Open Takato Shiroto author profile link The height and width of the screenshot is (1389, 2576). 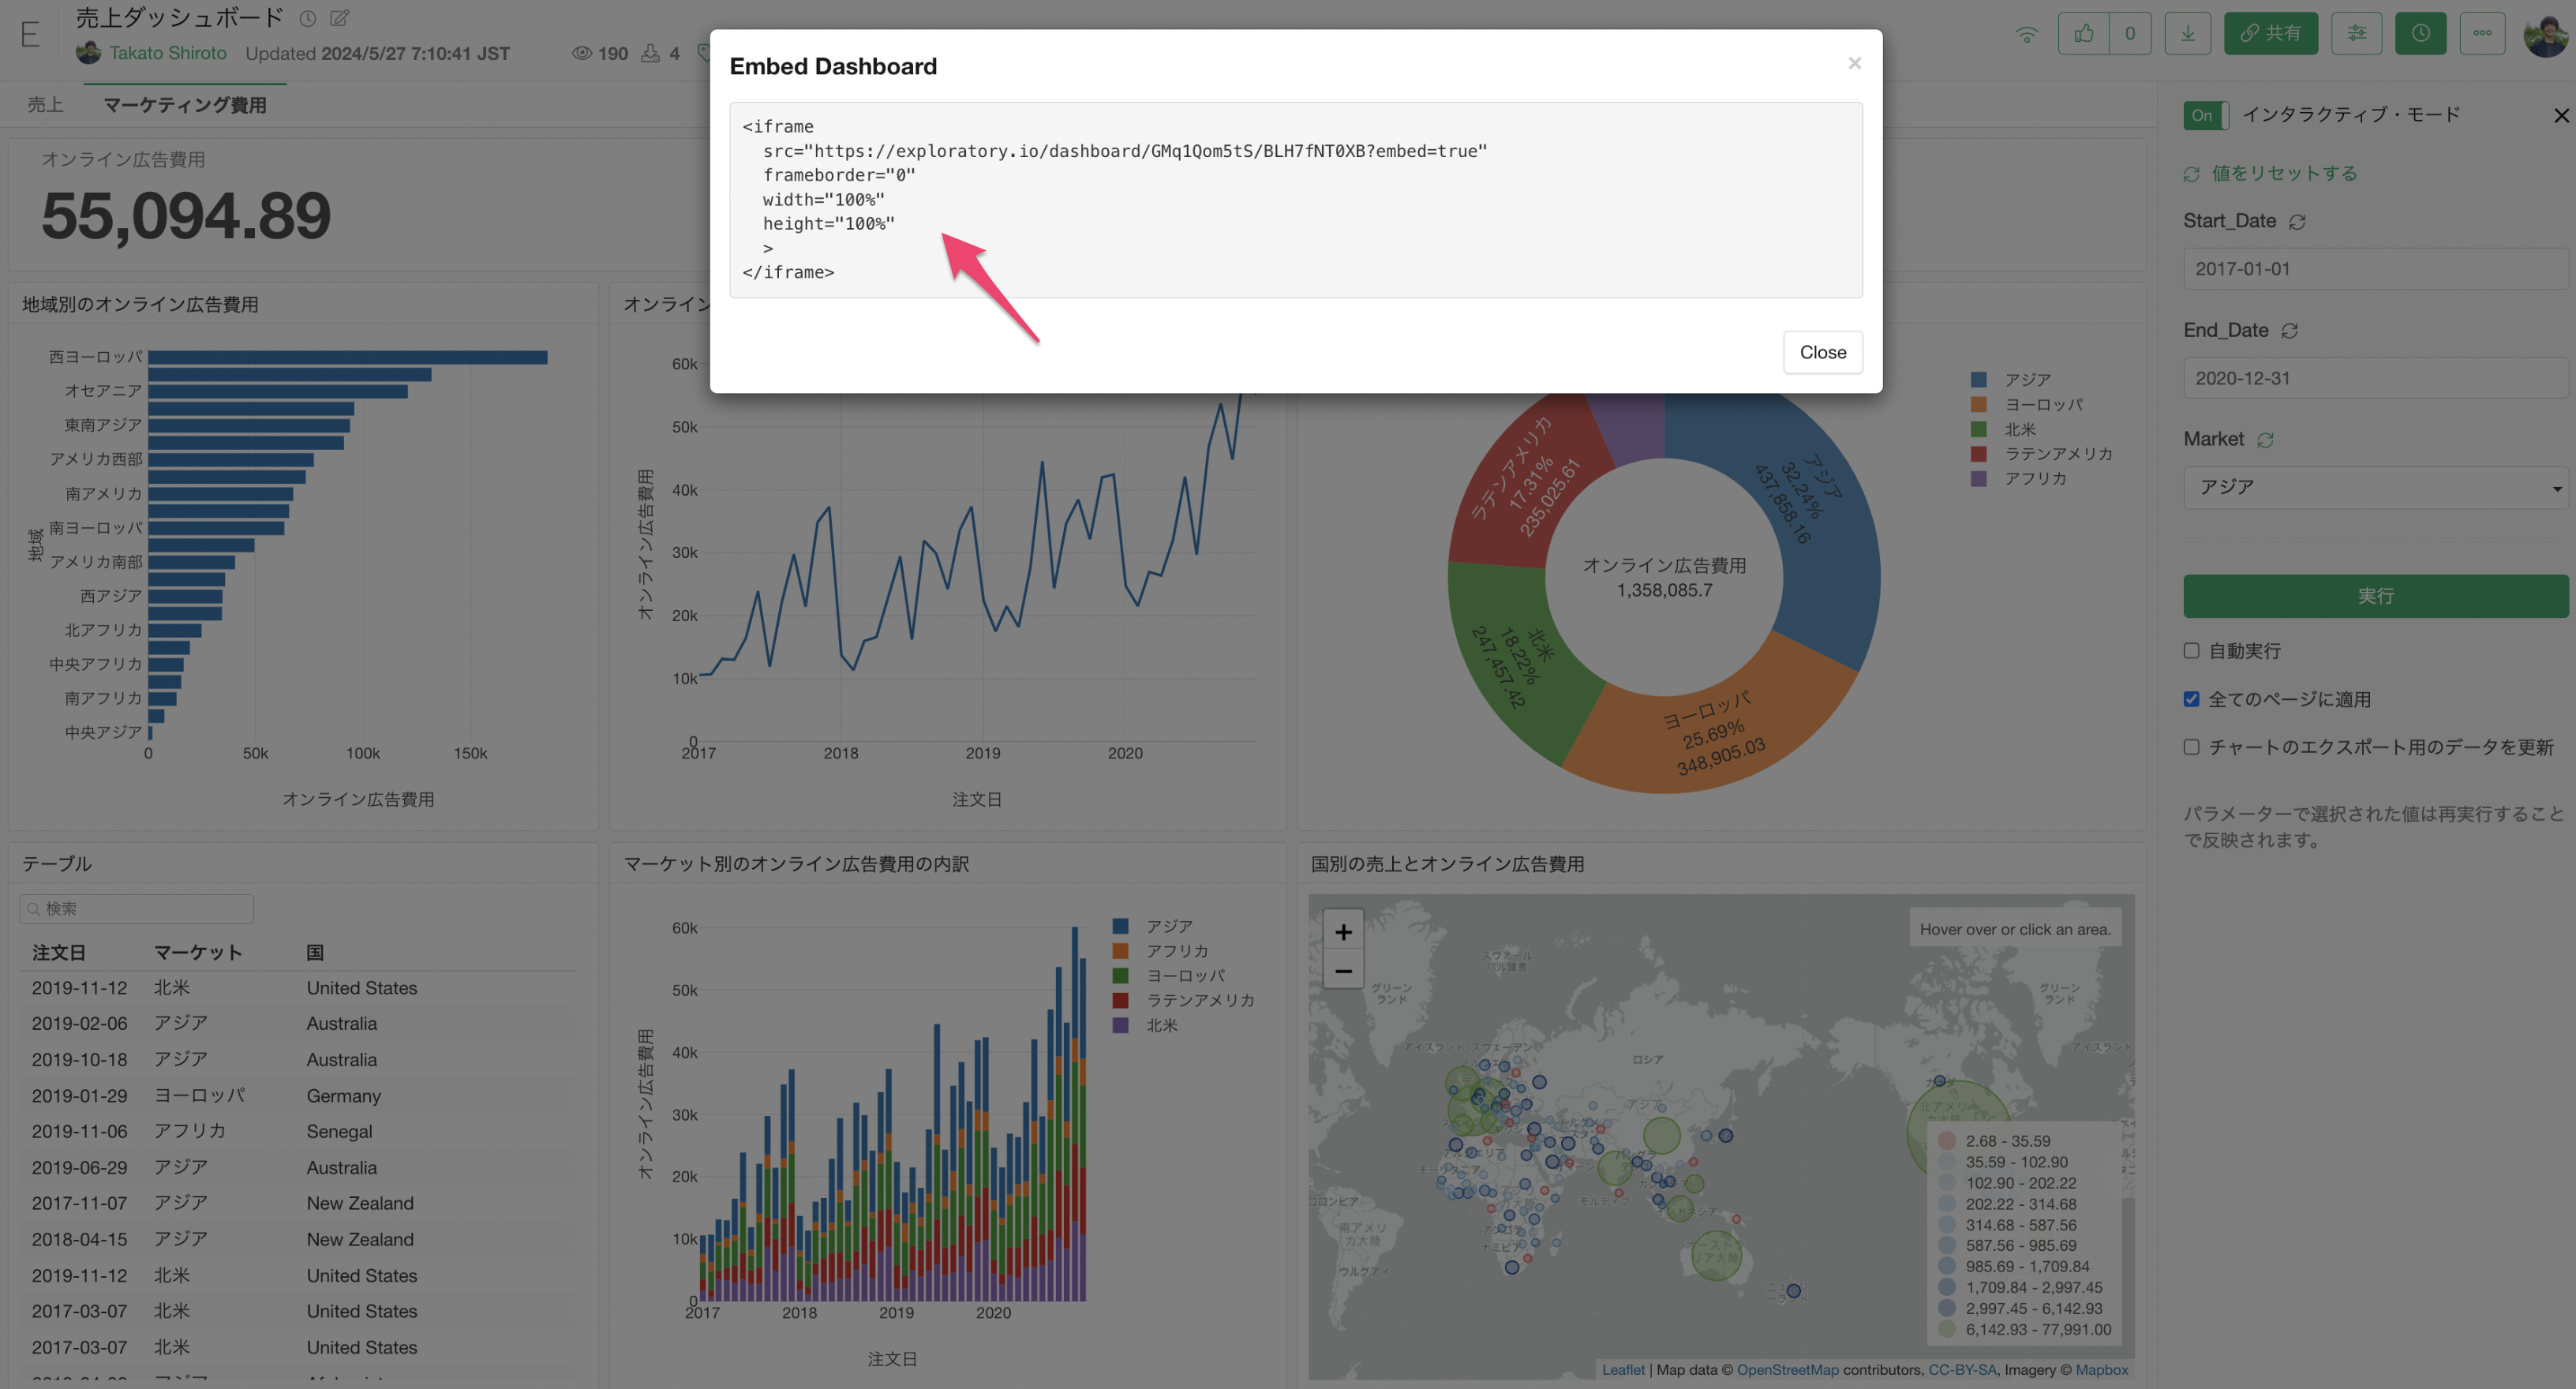[x=167, y=53]
